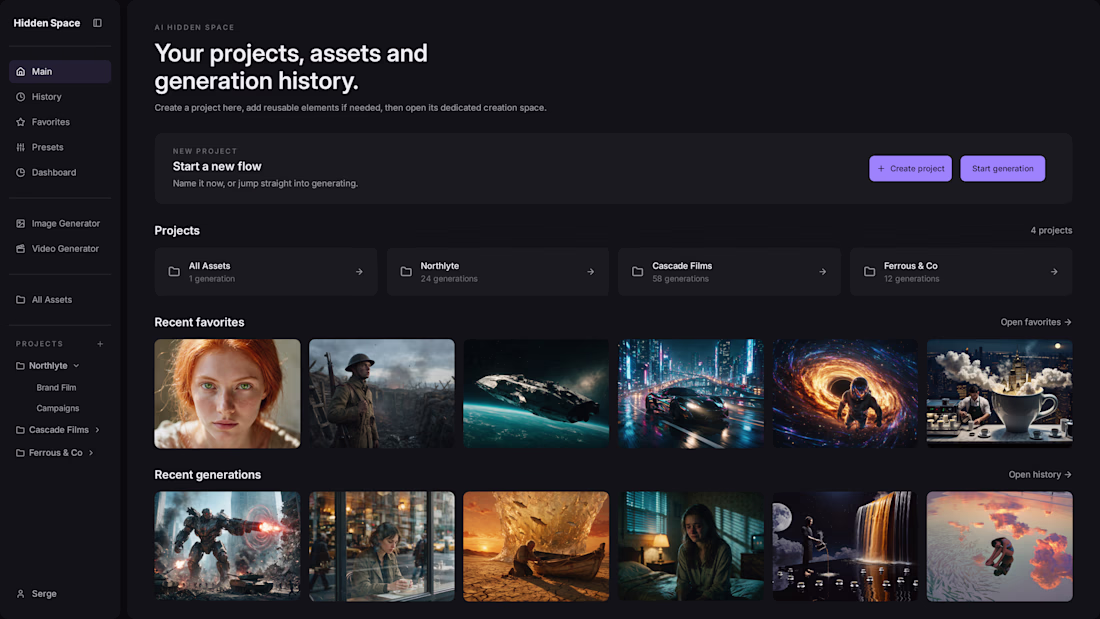Open the woman in cafe window thumbnail
The image size is (1100, 619).
[x=382, y=546]
